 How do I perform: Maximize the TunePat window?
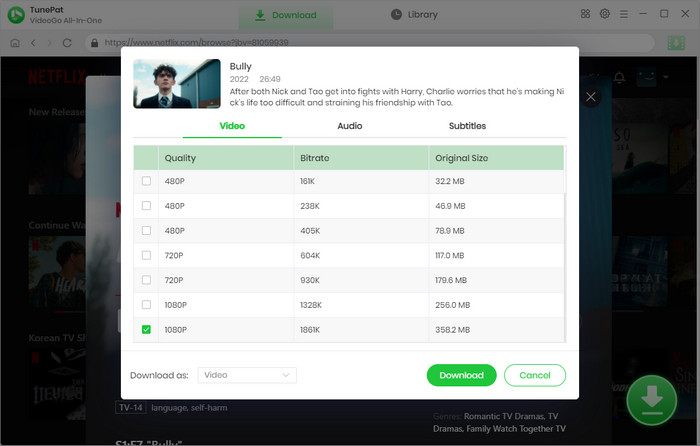click(x=664, y=14)
